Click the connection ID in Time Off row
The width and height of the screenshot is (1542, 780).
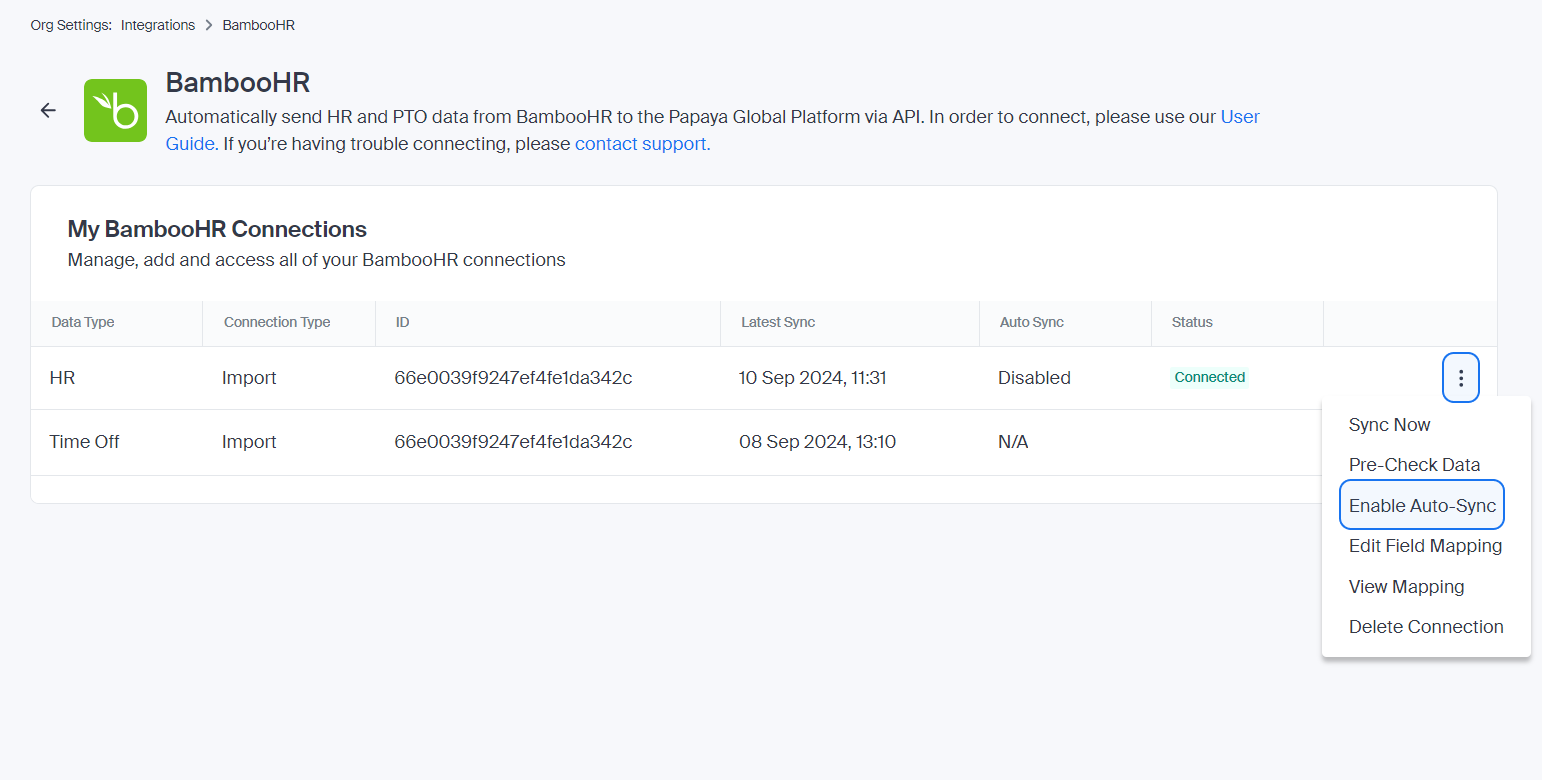click(x=513, y=442)
